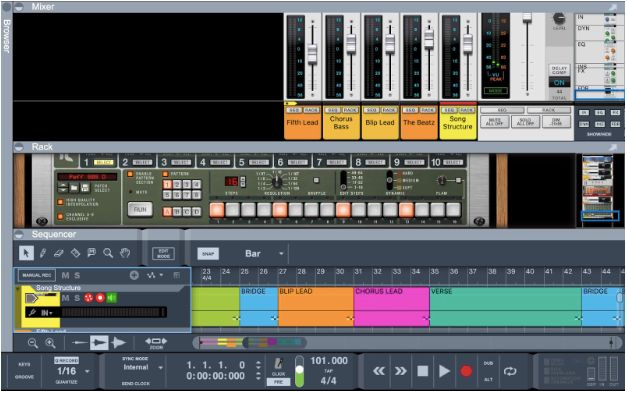Click the red record enable button on Song Structure track
627x393 pixels.
100,298
